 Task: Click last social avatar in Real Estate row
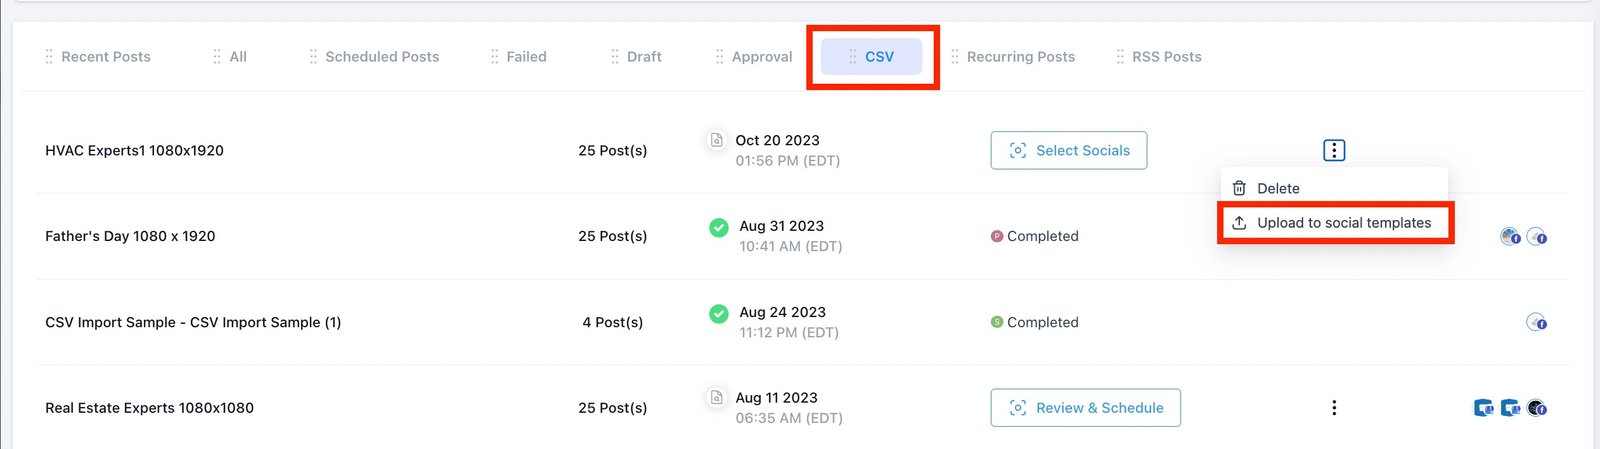pyautogui.click(x=1537, y=408)
